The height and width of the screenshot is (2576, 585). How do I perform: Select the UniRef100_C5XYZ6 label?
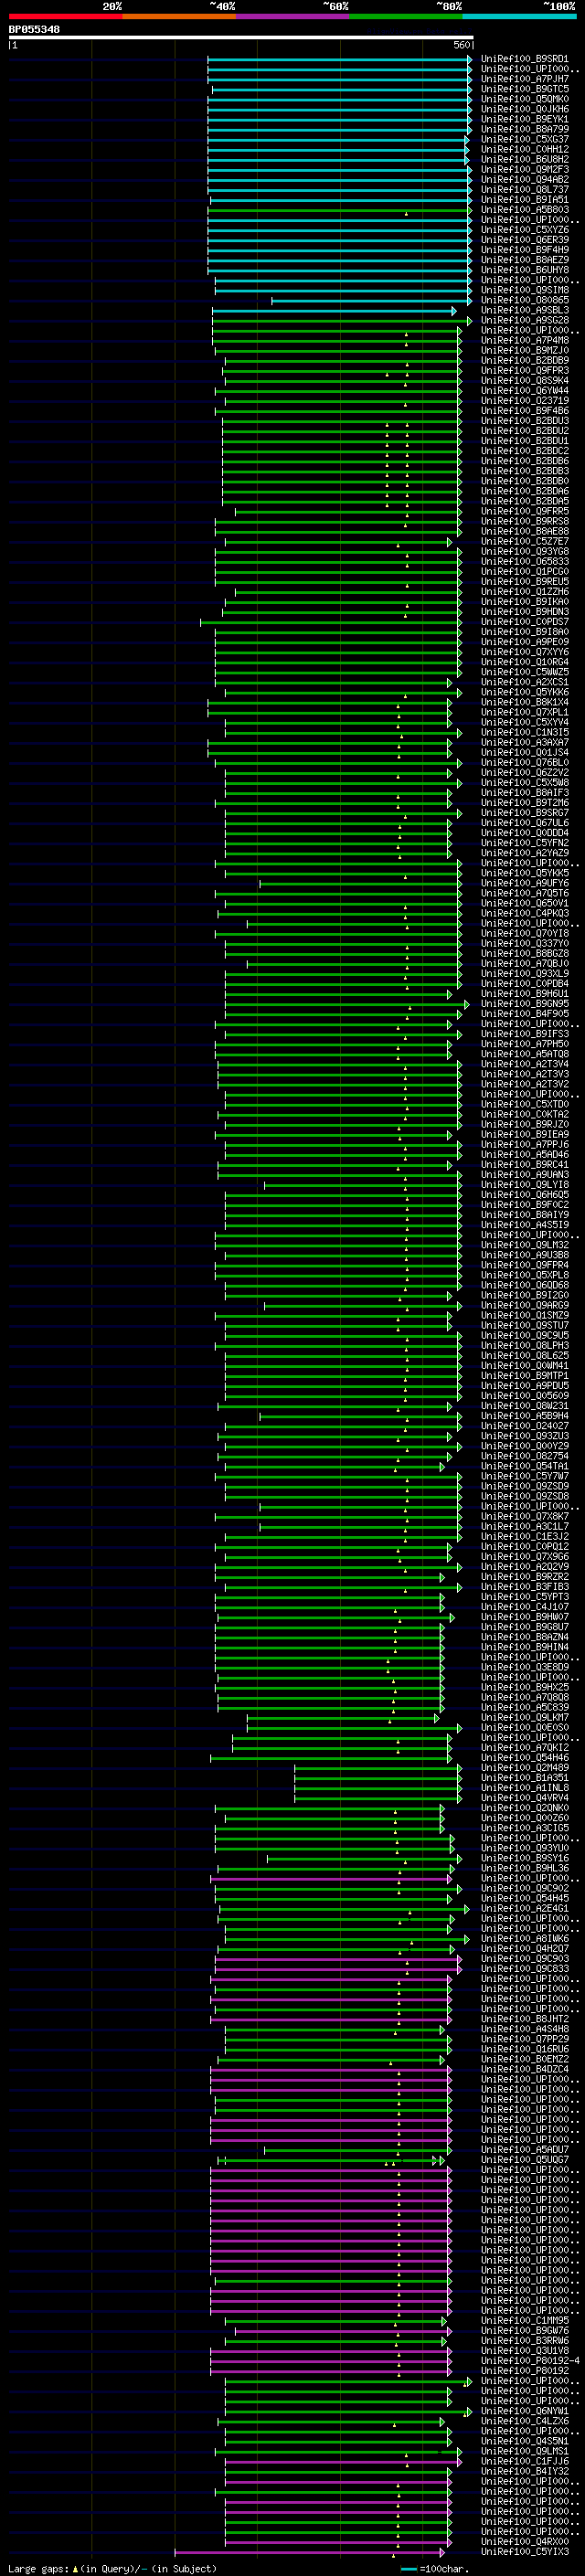pos(525,230)
